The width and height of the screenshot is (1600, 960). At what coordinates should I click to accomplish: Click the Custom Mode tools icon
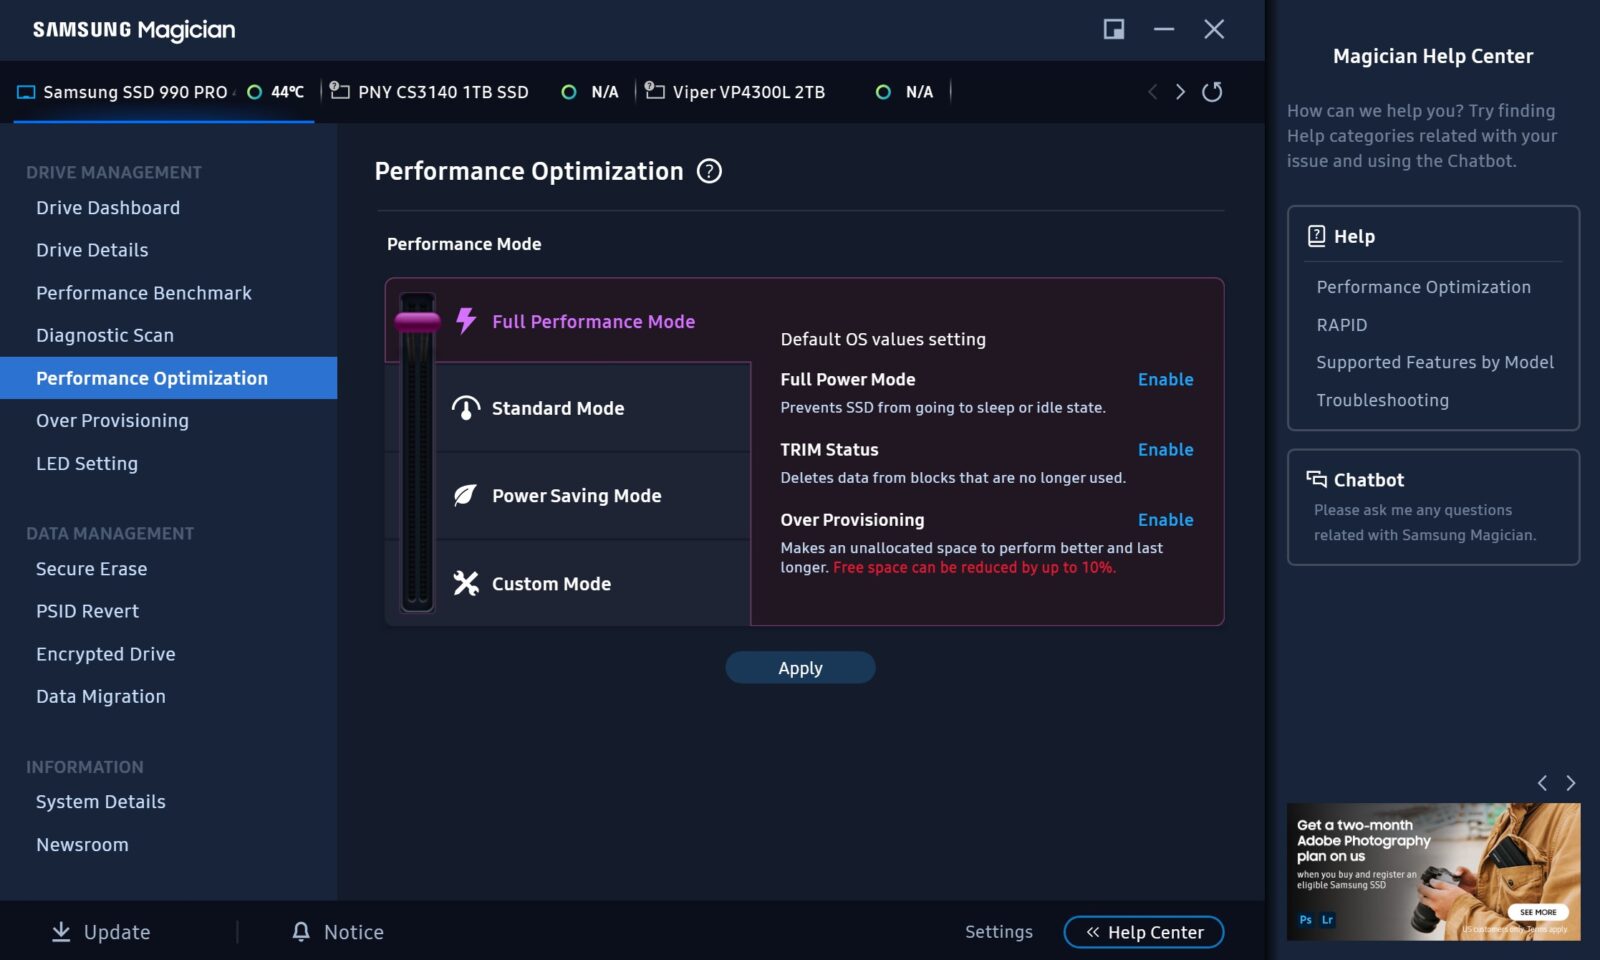[466, 583]
